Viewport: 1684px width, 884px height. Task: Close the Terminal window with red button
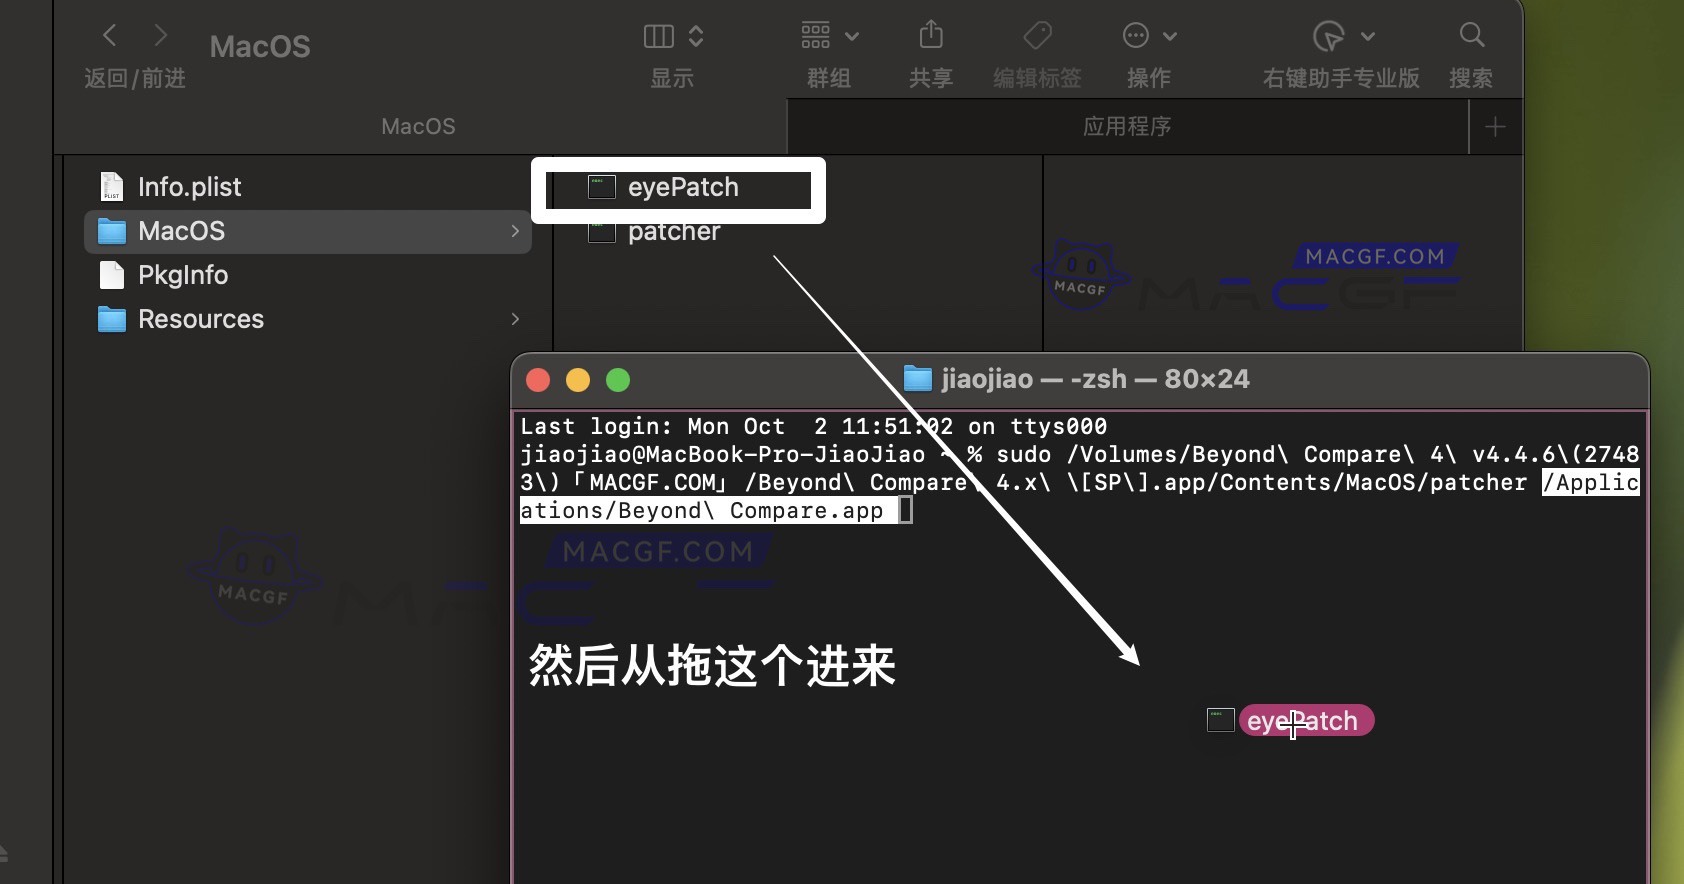(538, 380)
